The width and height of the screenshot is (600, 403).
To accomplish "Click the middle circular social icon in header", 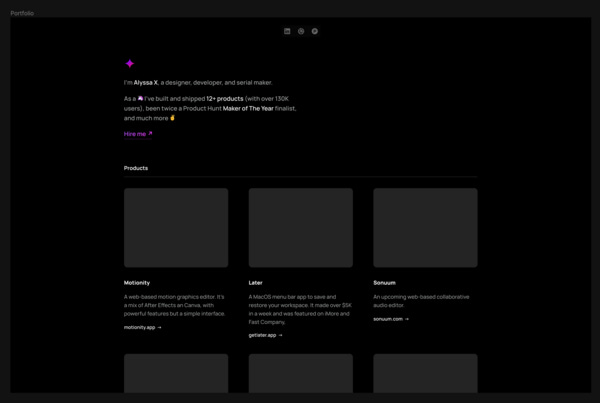I will tap(301, 31).
